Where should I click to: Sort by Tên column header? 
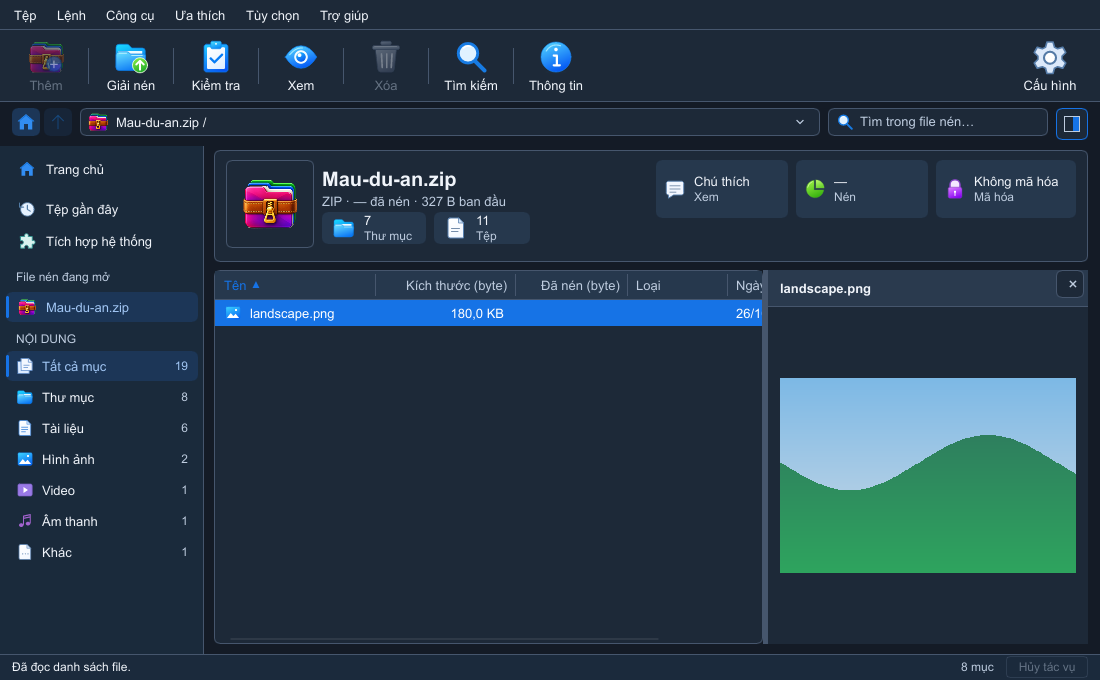(x=295, y=286)
